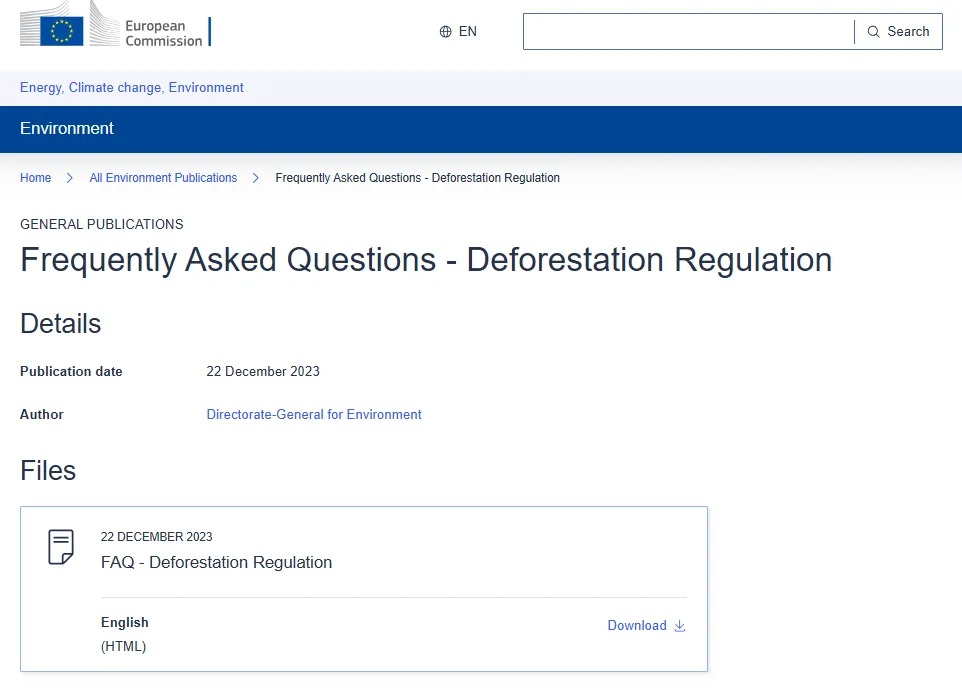The image size is (962, 691).
Task: Download the English HTML file
Action: tap(637, 626)
